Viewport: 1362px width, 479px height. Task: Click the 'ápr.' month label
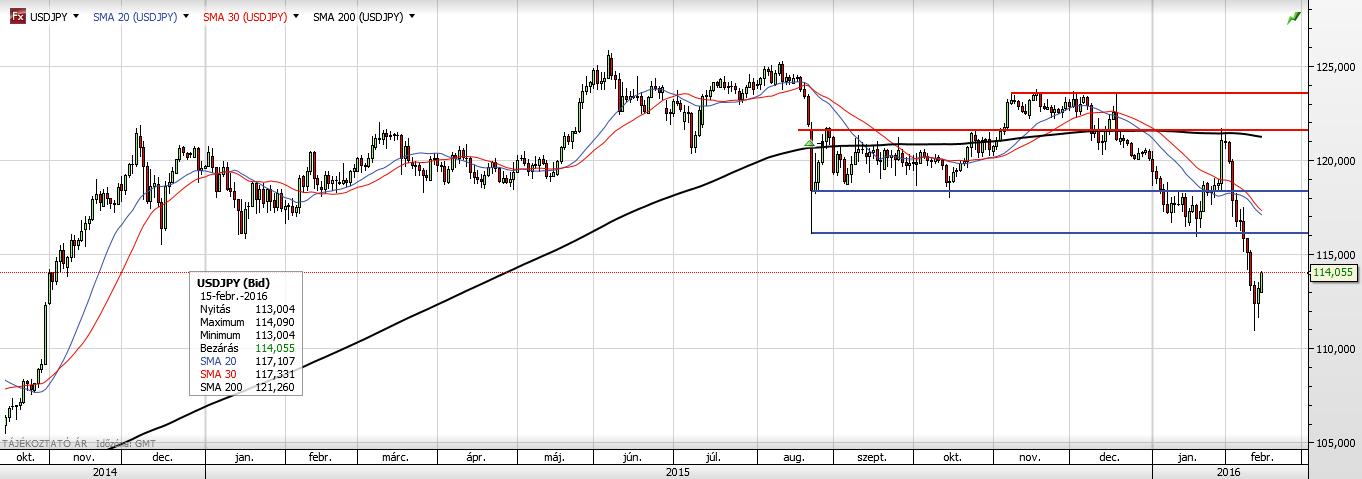pos(476,457)
